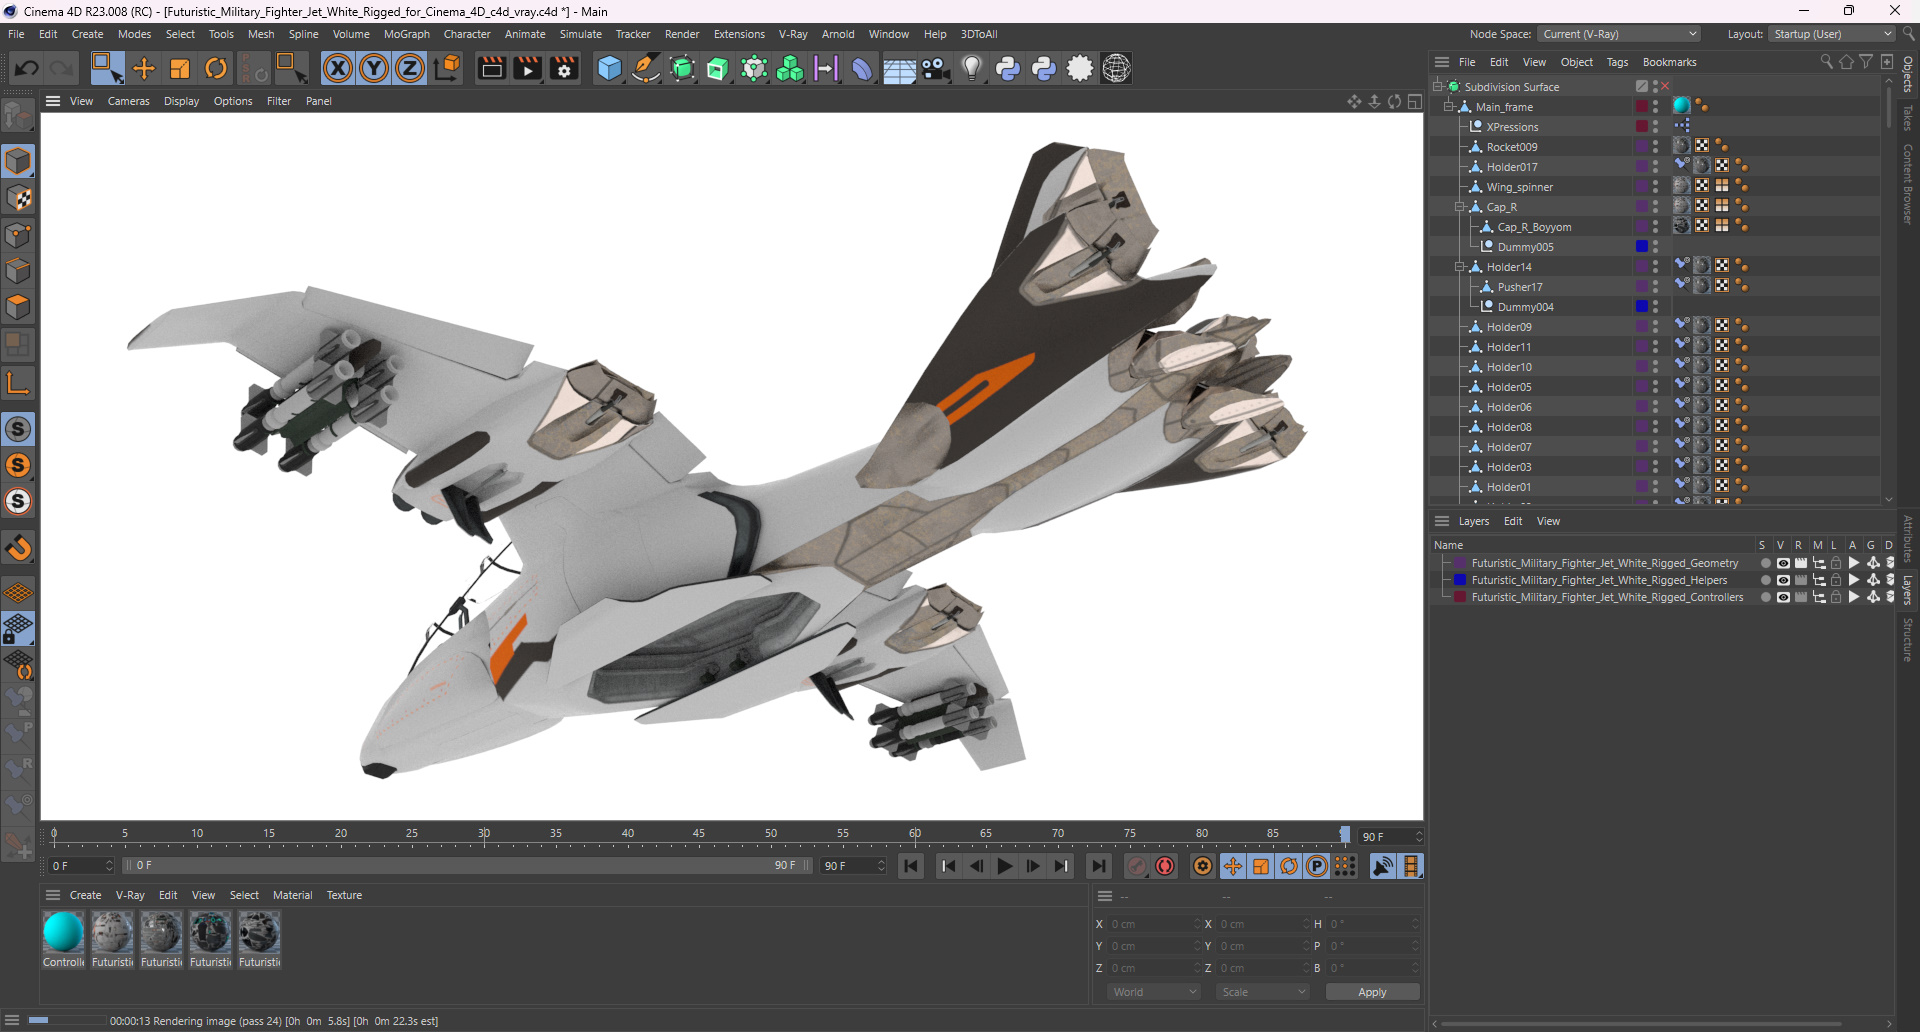Toggle Y axis lock
This screenshot has width=1920, height=1032.
pos(374,68)
